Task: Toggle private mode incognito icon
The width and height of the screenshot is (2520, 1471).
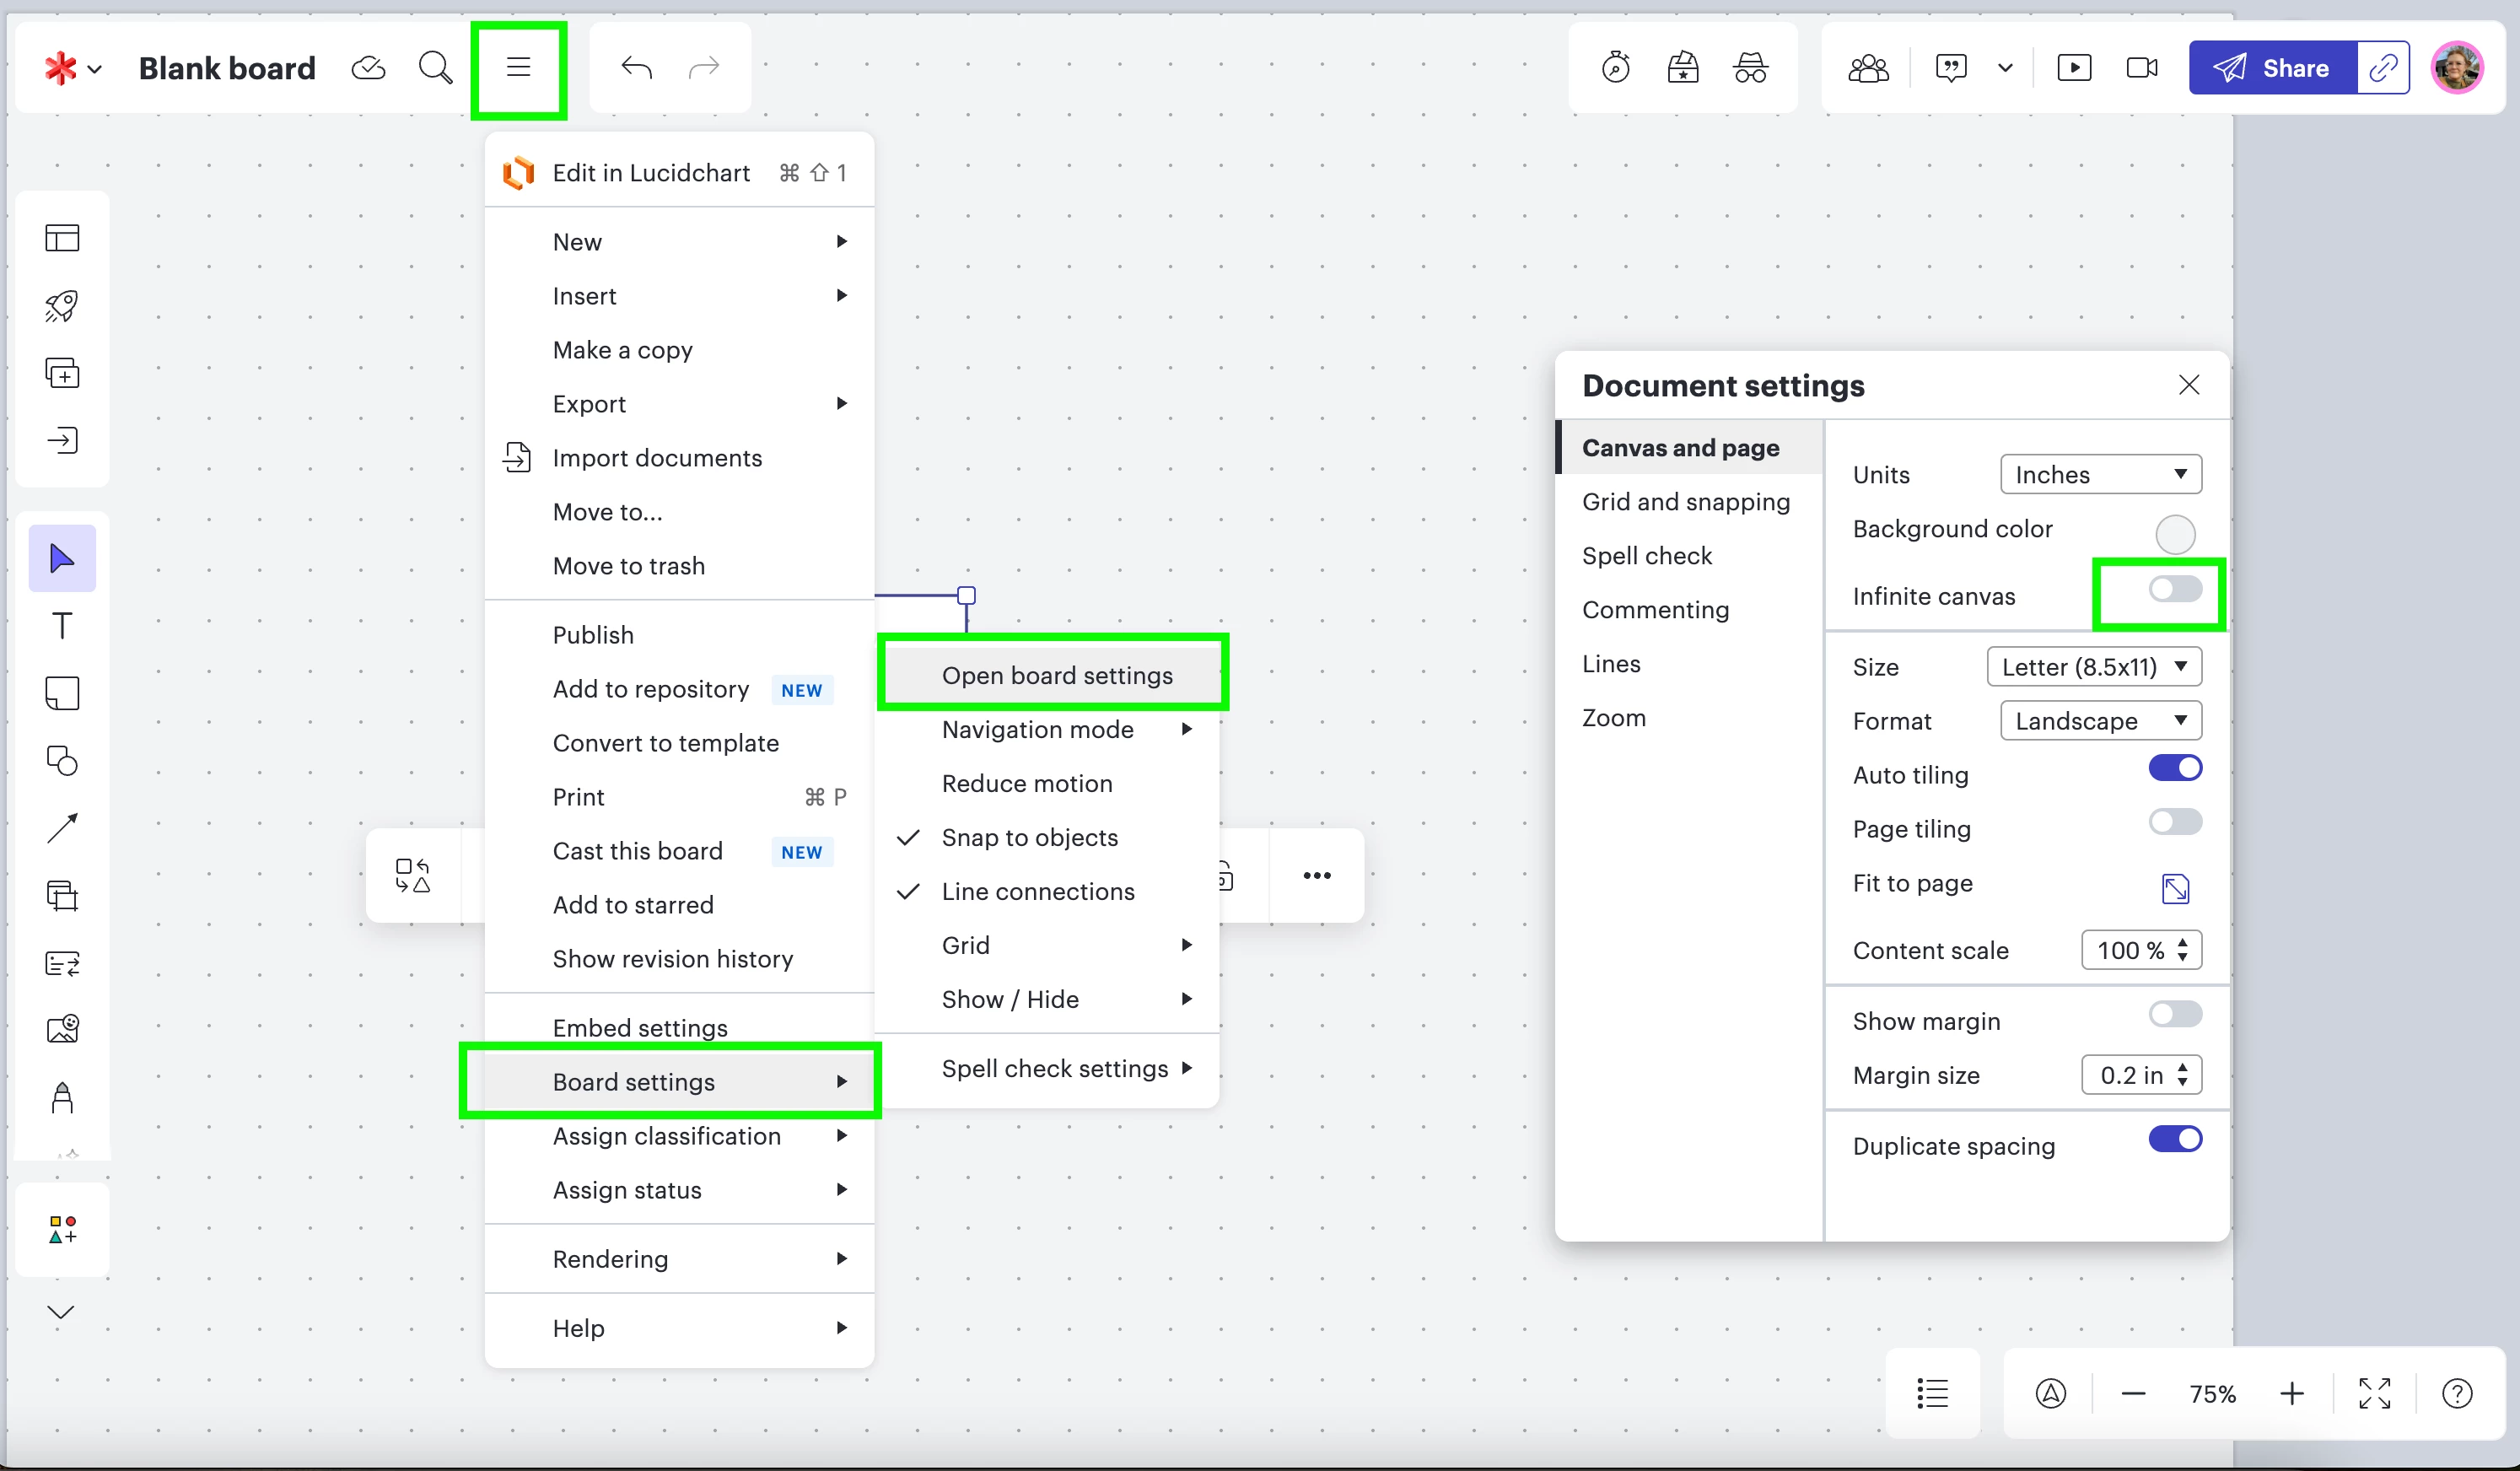Action: click(1750, 68)
